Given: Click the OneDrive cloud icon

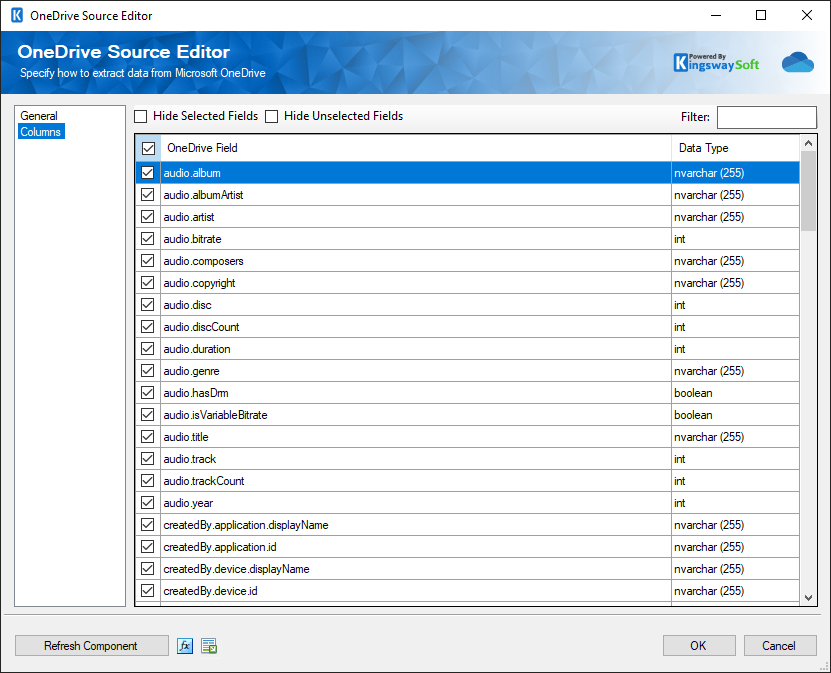Looking at the screenshot, I should [798, 62].
